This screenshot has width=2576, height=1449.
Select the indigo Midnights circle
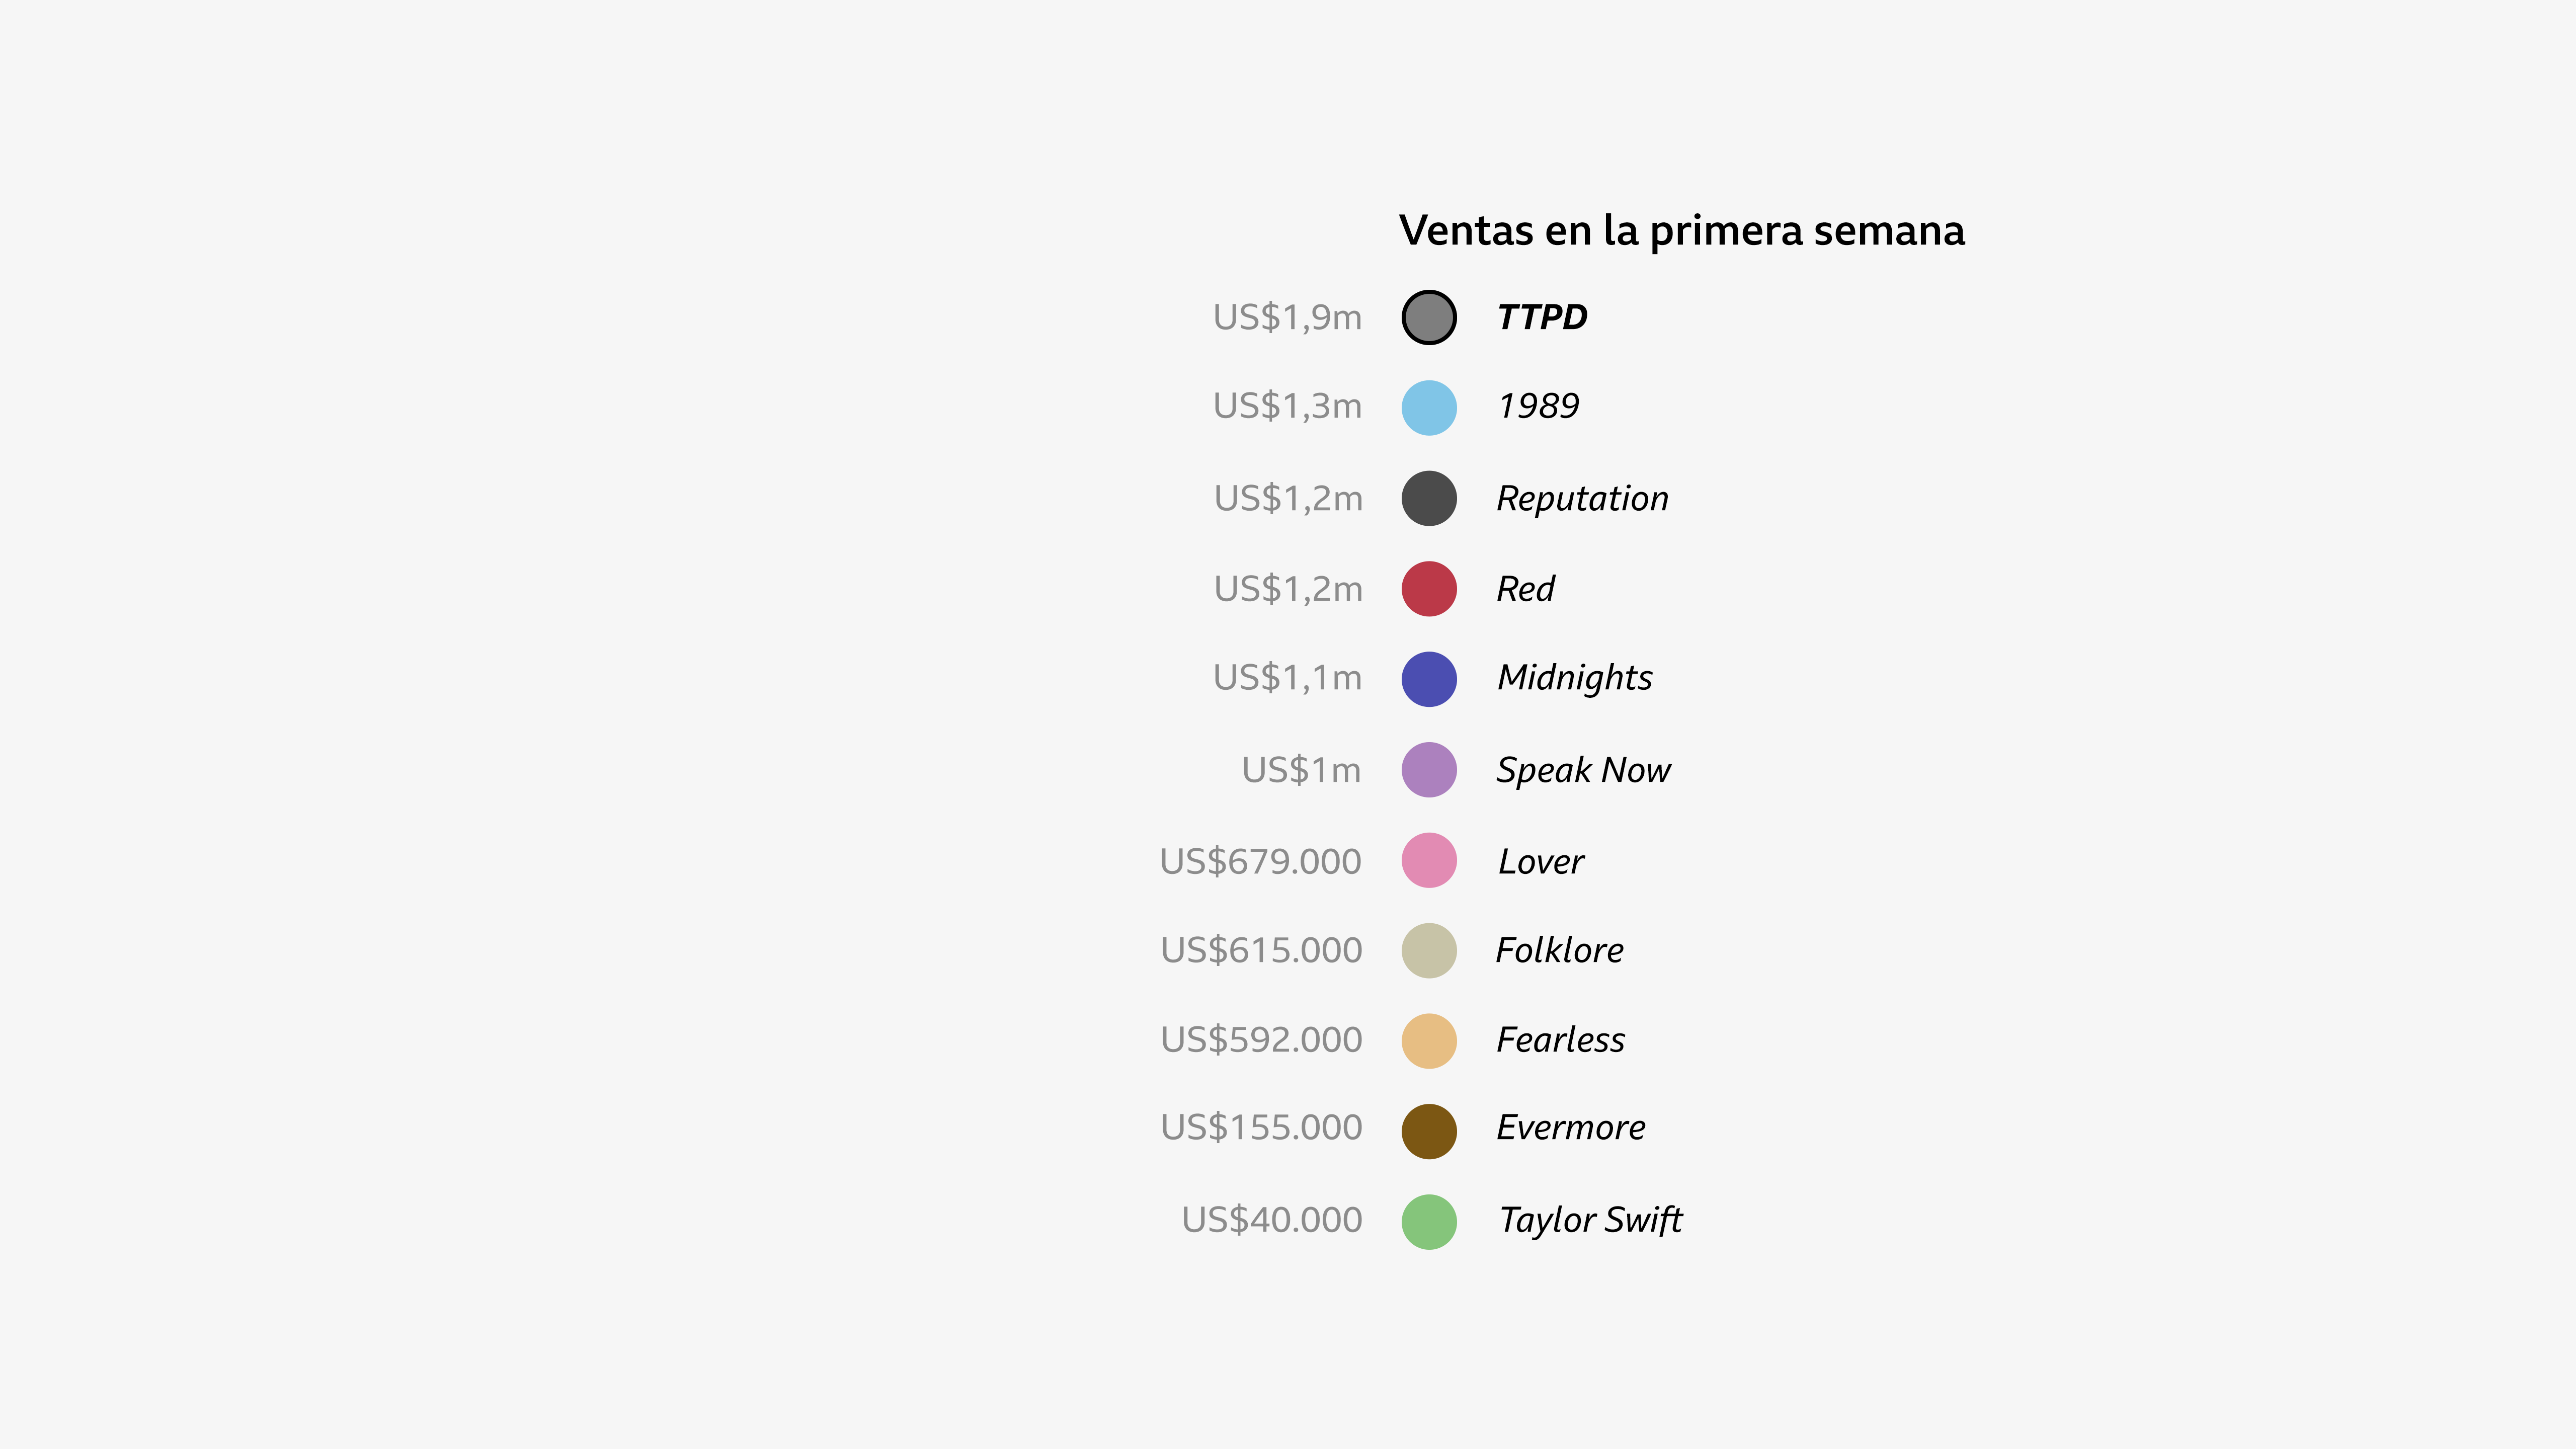click(1429, 679)
